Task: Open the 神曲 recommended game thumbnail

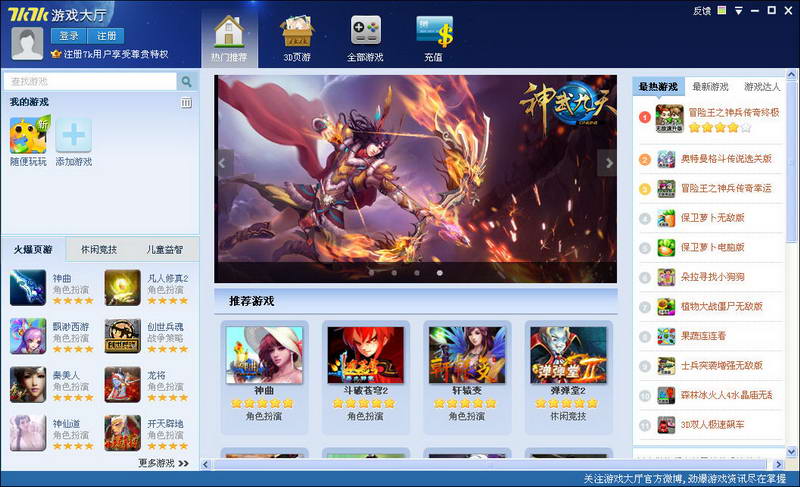Action: pos(265,356)
